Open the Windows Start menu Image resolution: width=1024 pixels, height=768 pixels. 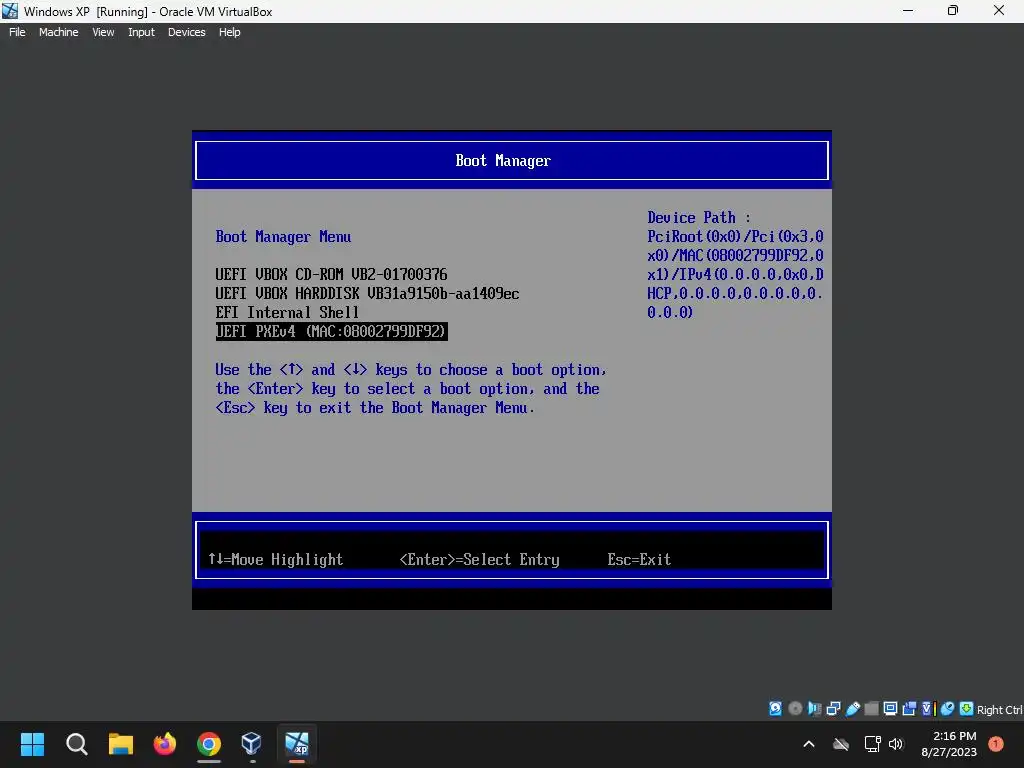(x=32, y=744)
